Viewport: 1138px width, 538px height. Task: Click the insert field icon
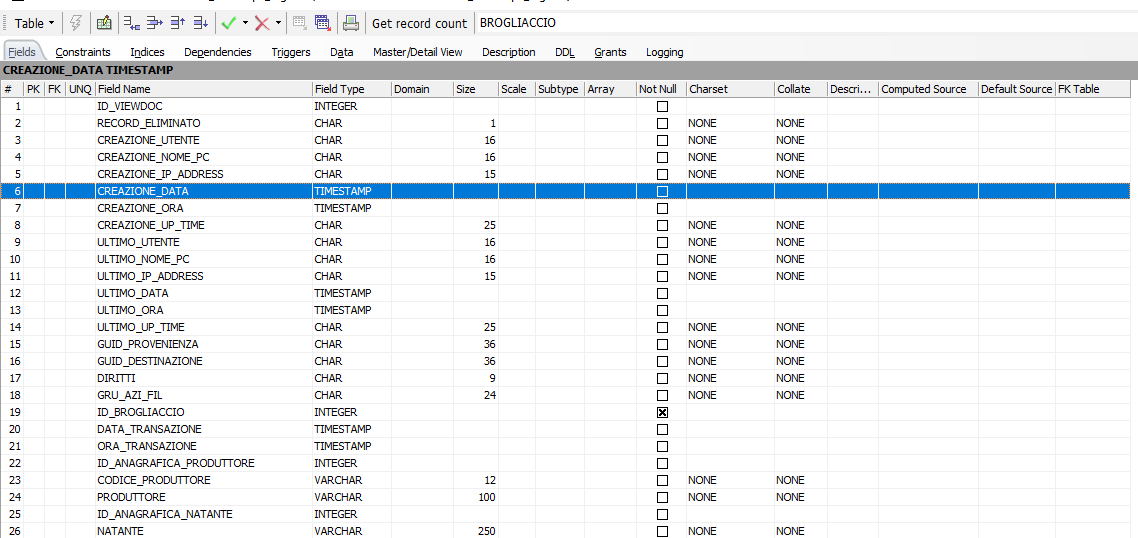click(155, 23)
